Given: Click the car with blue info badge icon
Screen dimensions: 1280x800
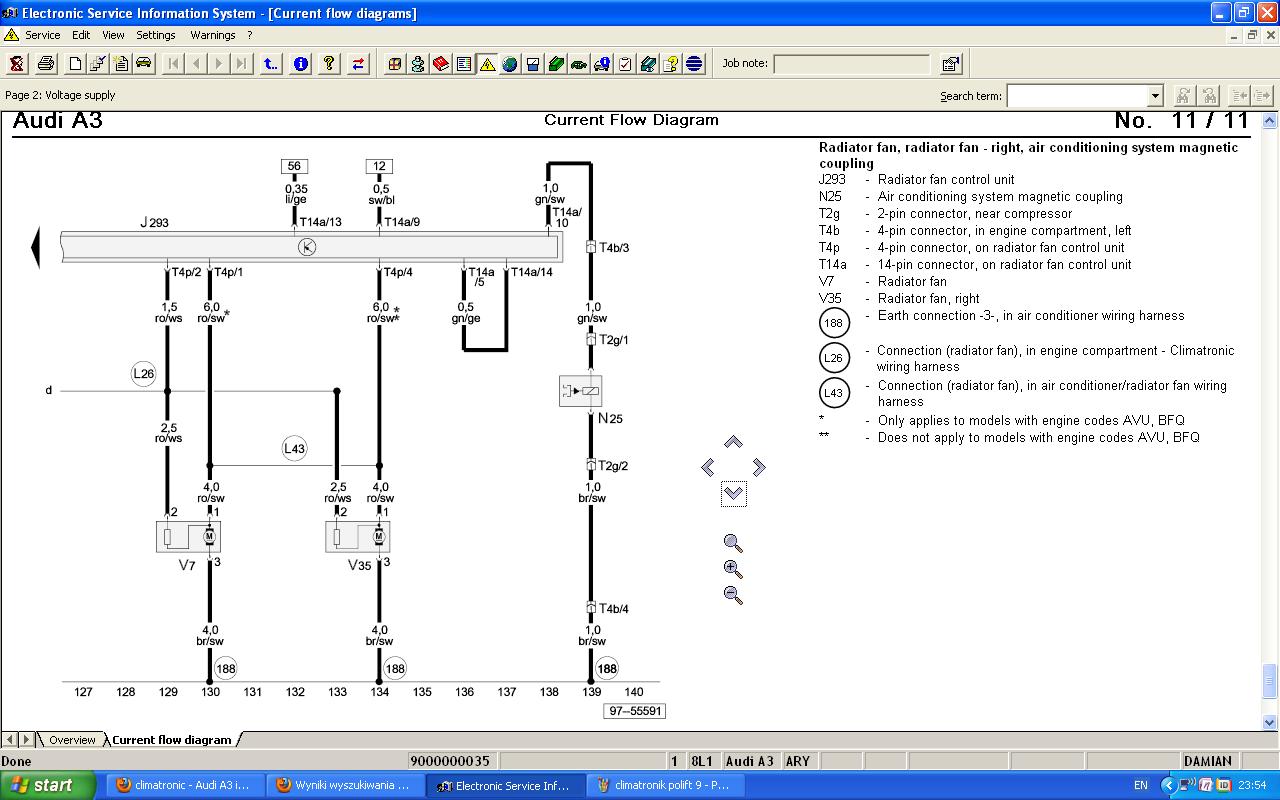Looking at the screenshot, I should point(602,64).
